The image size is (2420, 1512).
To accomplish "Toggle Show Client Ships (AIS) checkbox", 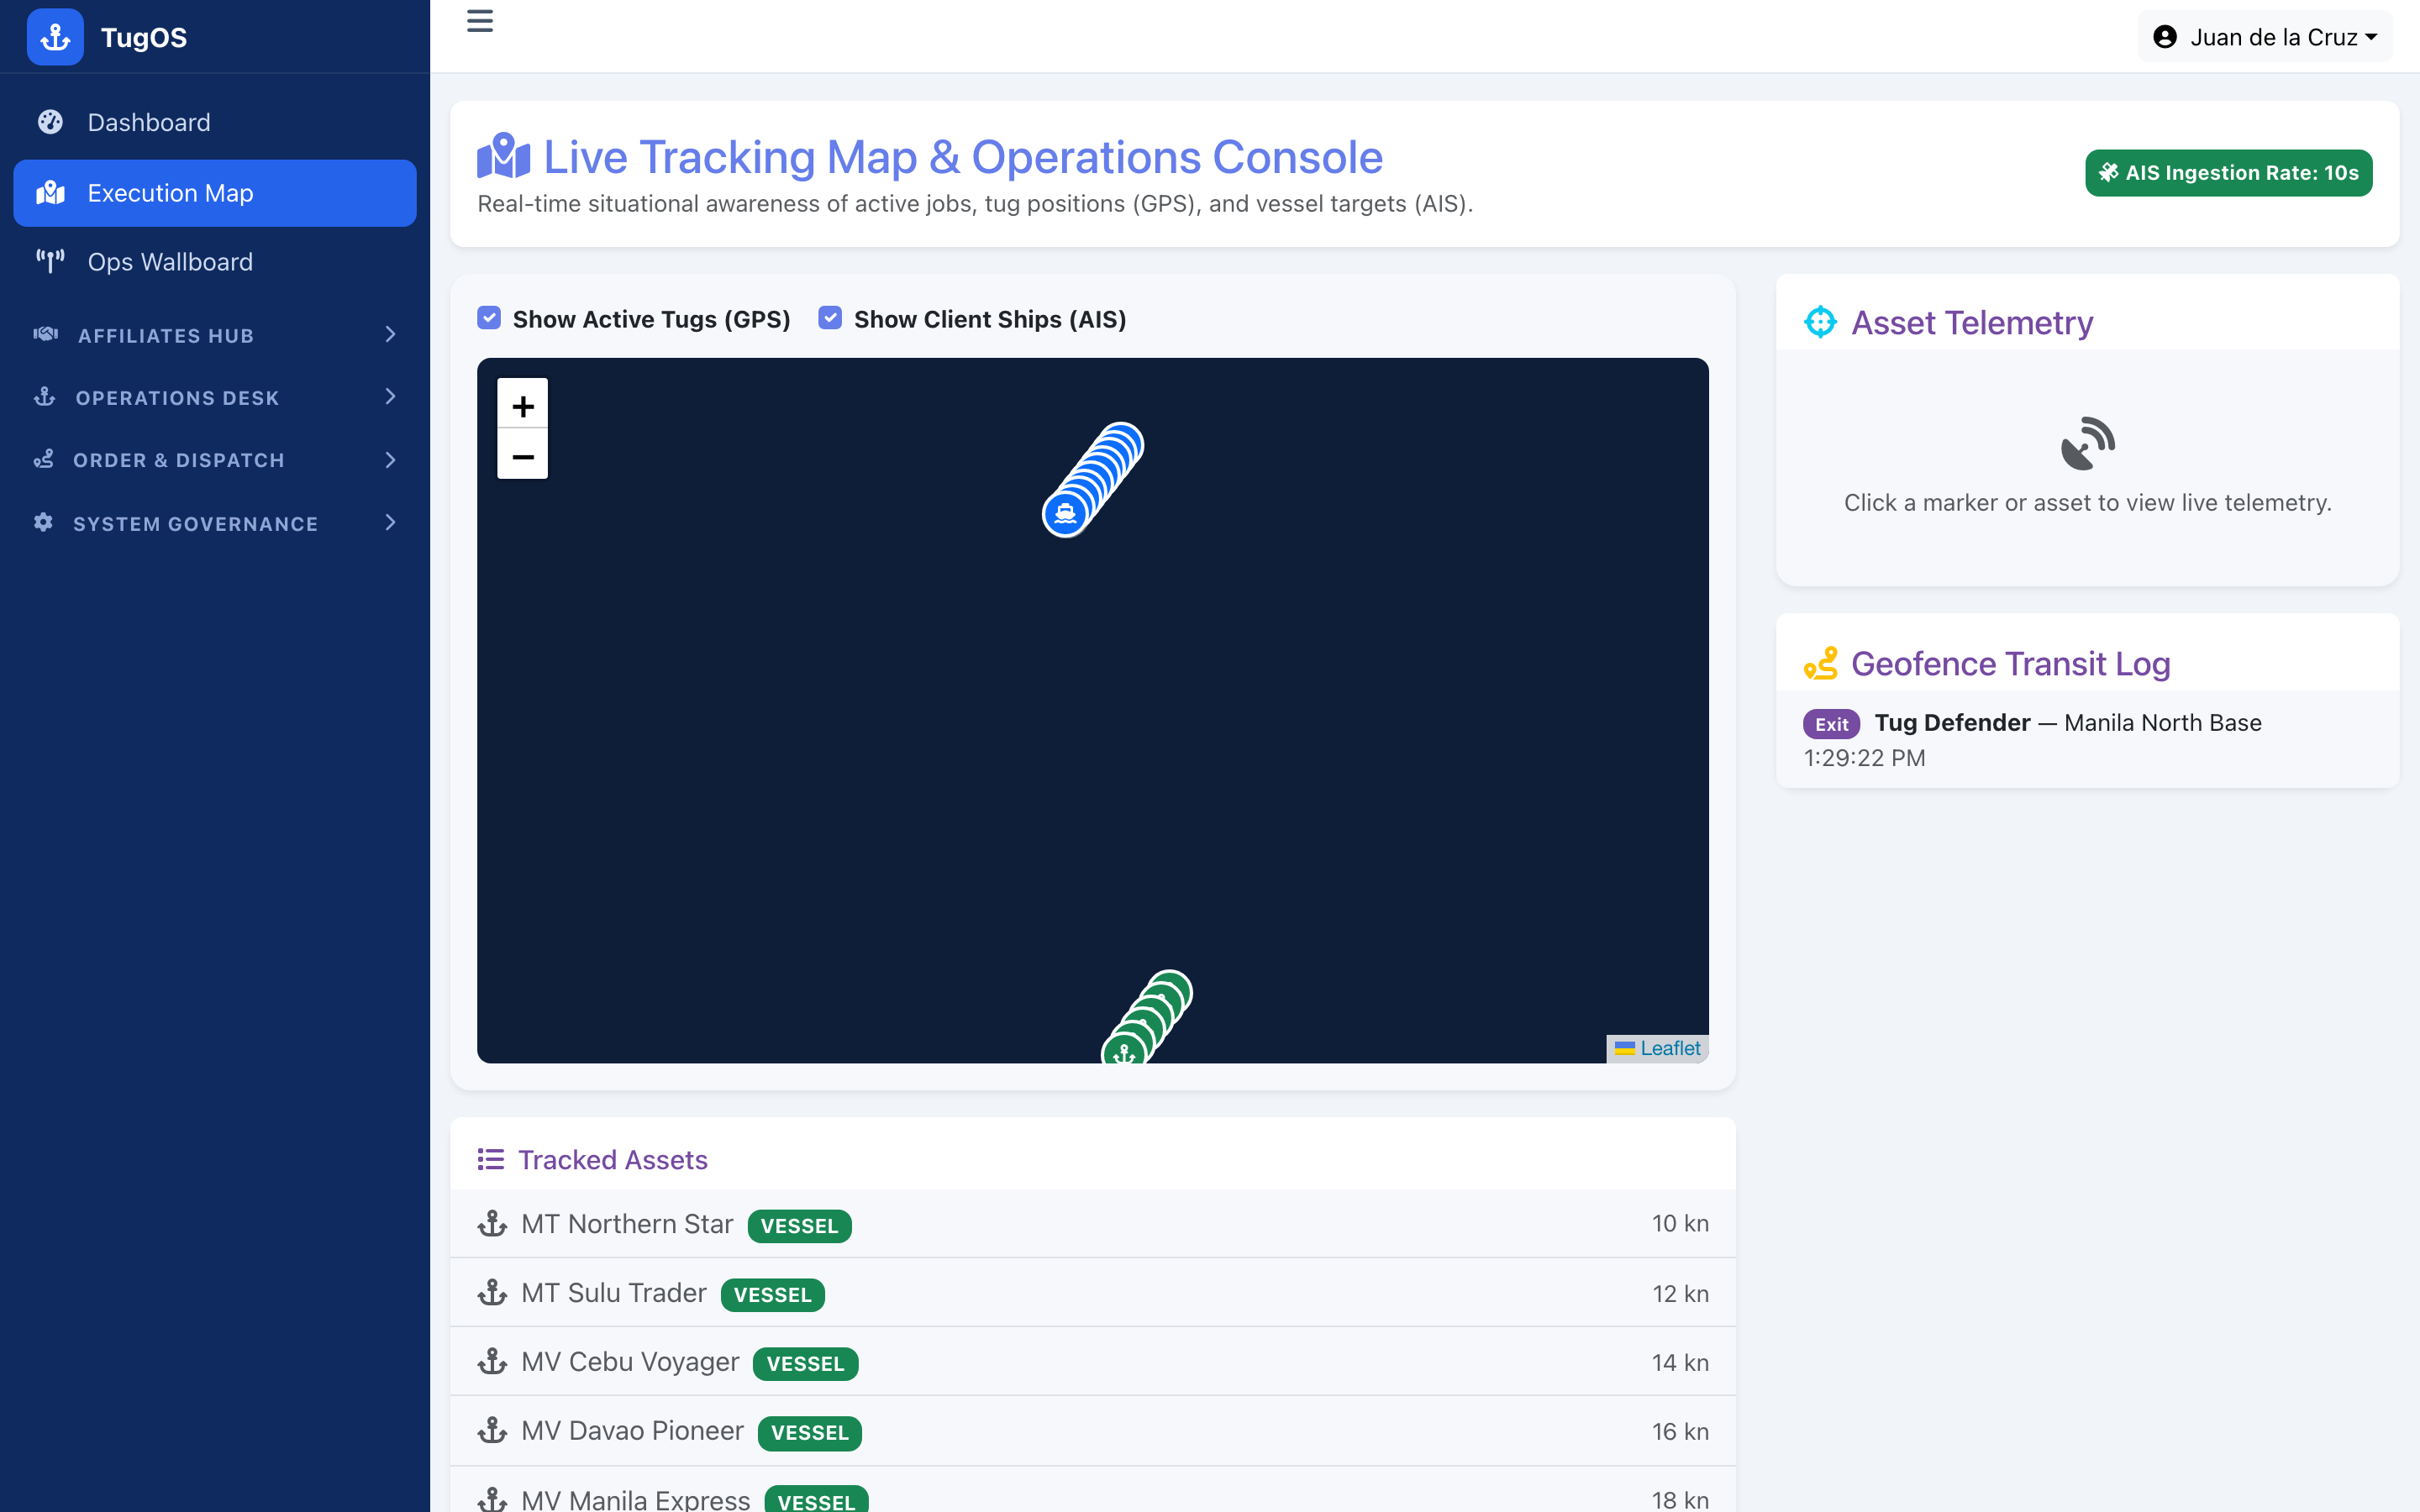I will click(830, 318).
